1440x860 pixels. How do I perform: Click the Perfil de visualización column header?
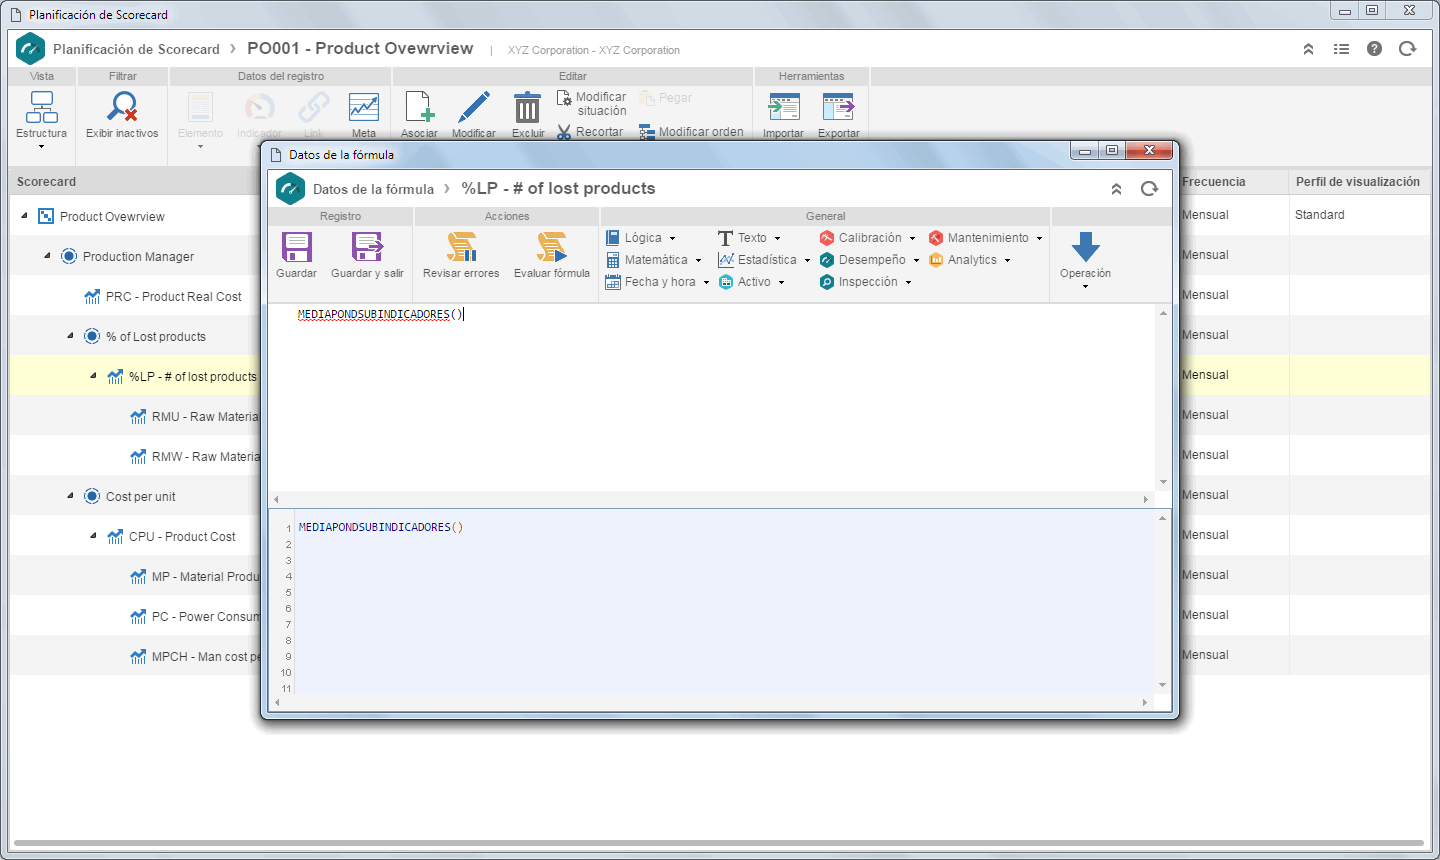(1357, 182)
